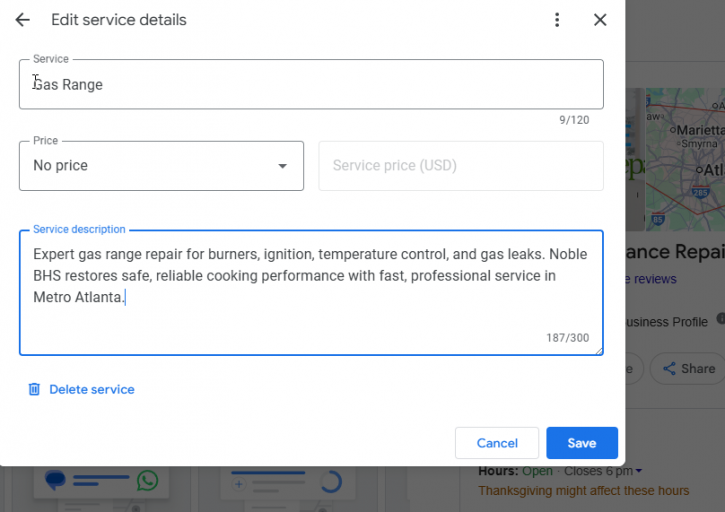Click the Delete service link
The height and width of the screenshot is (512, 725).
pyautogui.click(x=91, y=389)
